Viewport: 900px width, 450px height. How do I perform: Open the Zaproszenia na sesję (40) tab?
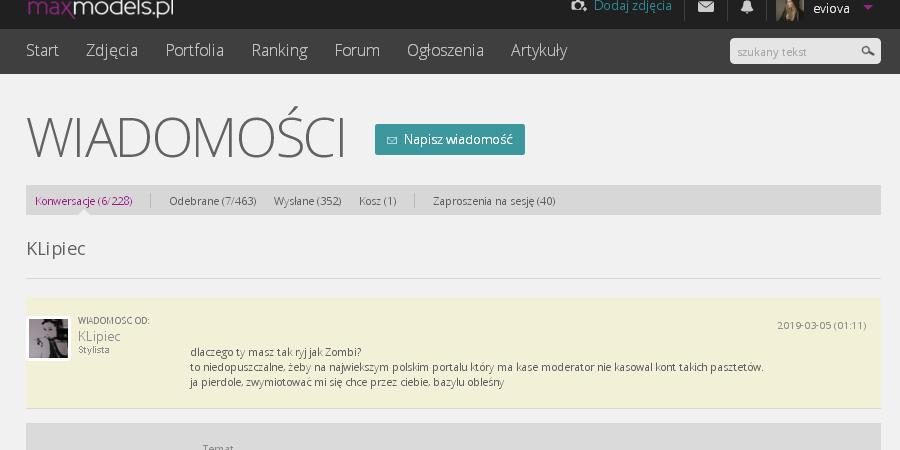coord(494,201)
